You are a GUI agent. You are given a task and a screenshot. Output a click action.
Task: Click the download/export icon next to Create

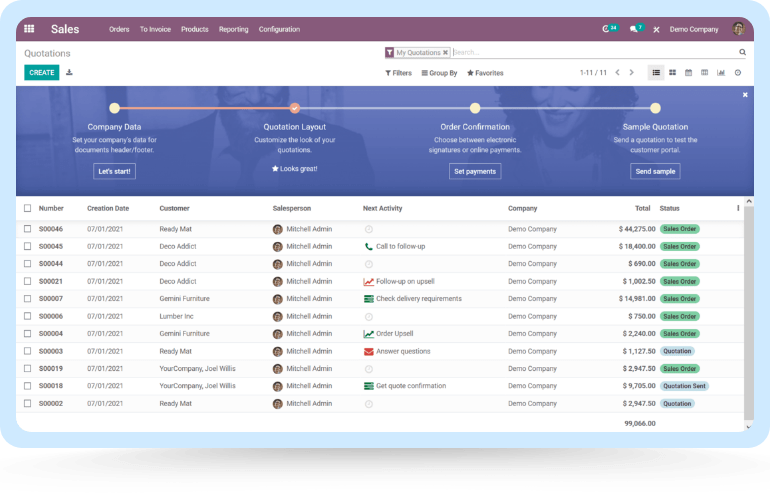coord(69,73)
